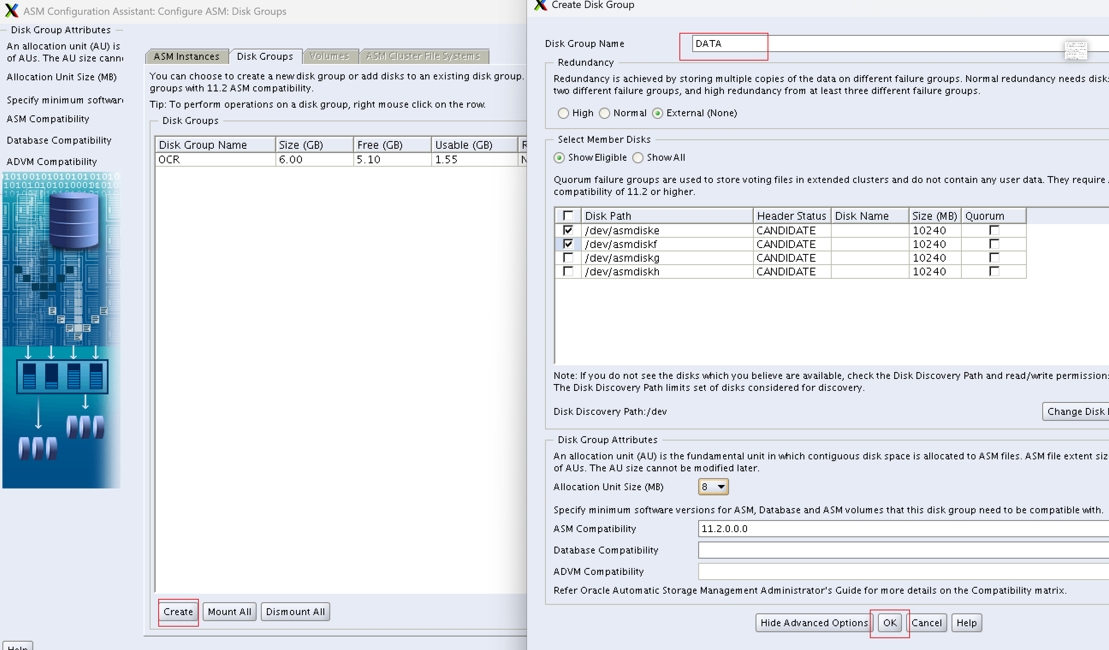Enable Quorum for /dev/asmdiske
The width and height of the screenshot is (1109, 650).
(994, 231)
